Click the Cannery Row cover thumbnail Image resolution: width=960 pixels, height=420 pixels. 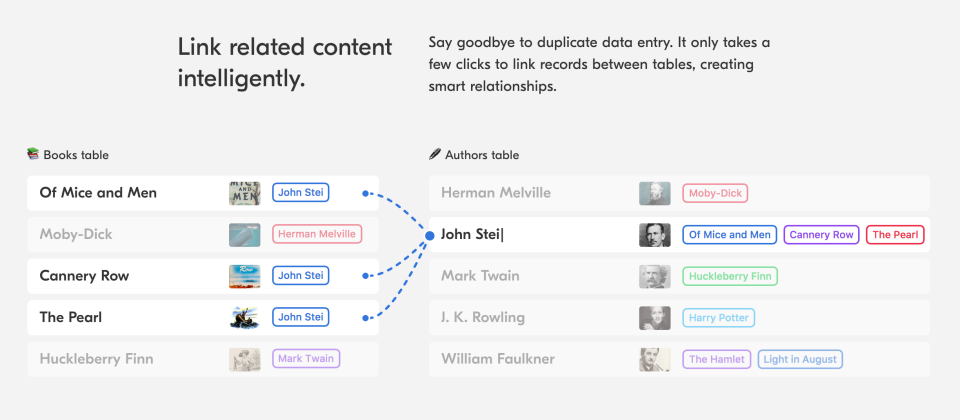245,276
